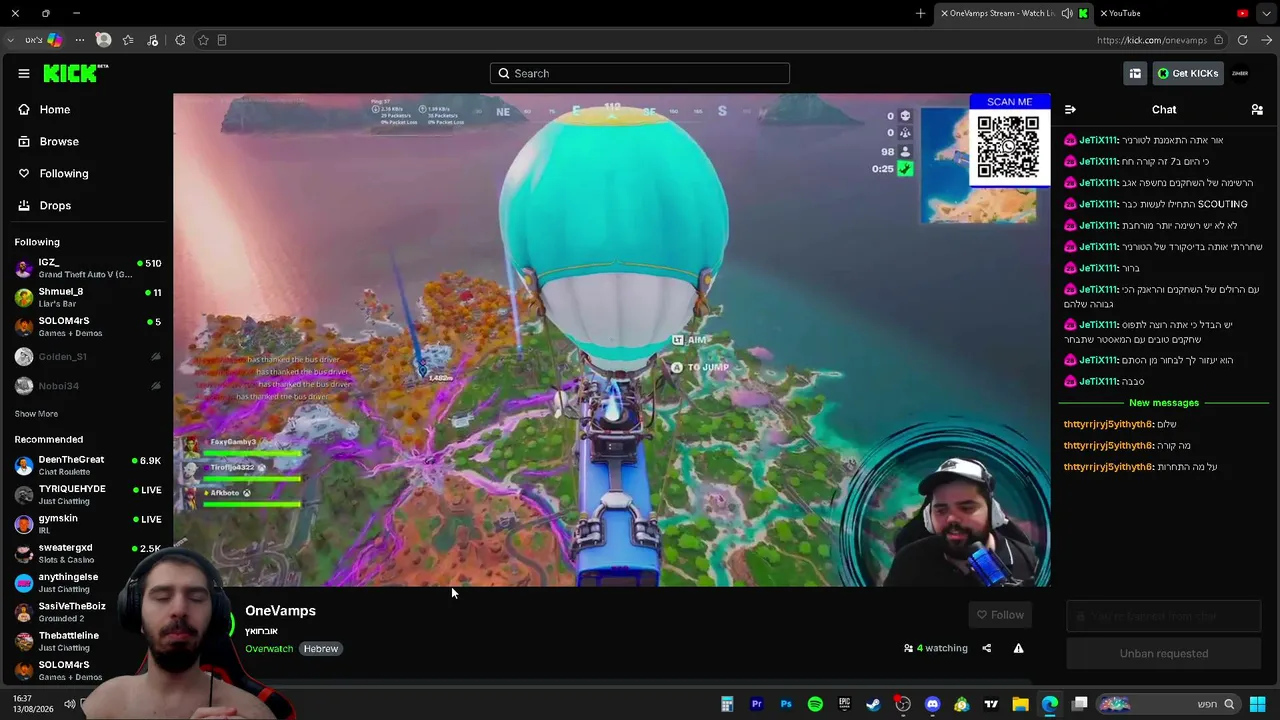The image size is (1280, 720).
Task: Open the browser favorites list icon
Action: pos(128,40)
